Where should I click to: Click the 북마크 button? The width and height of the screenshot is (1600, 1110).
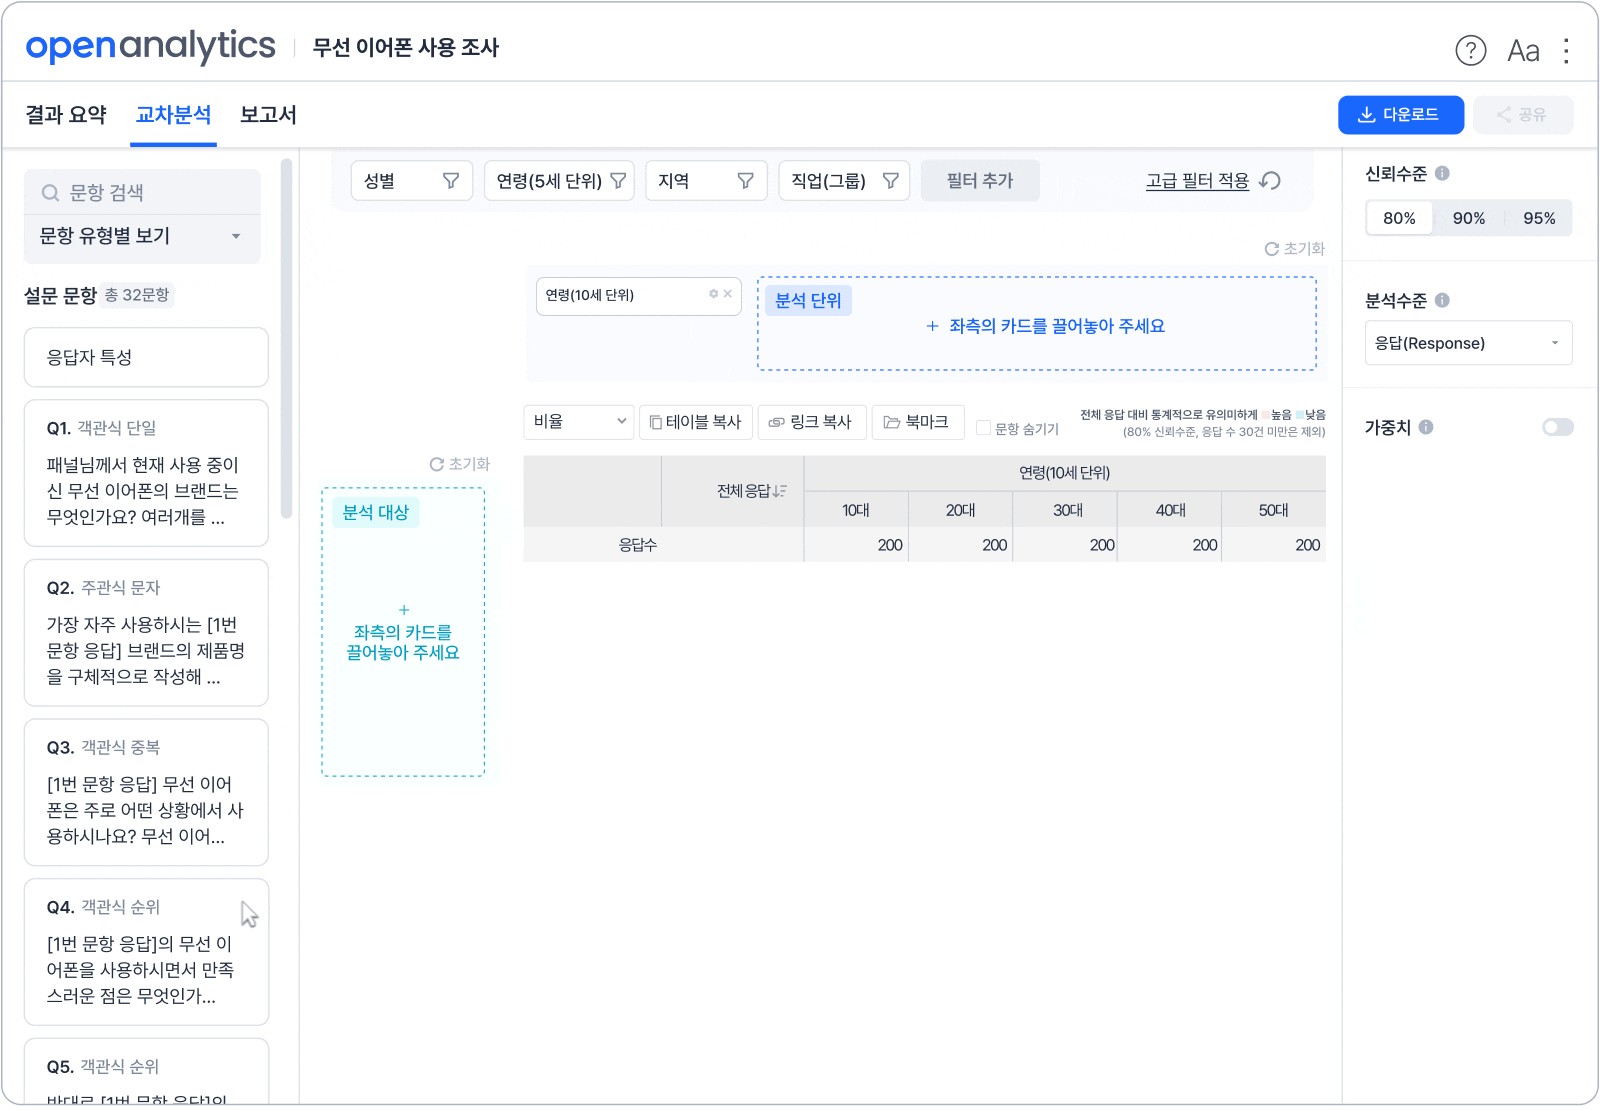coord(918,422)
